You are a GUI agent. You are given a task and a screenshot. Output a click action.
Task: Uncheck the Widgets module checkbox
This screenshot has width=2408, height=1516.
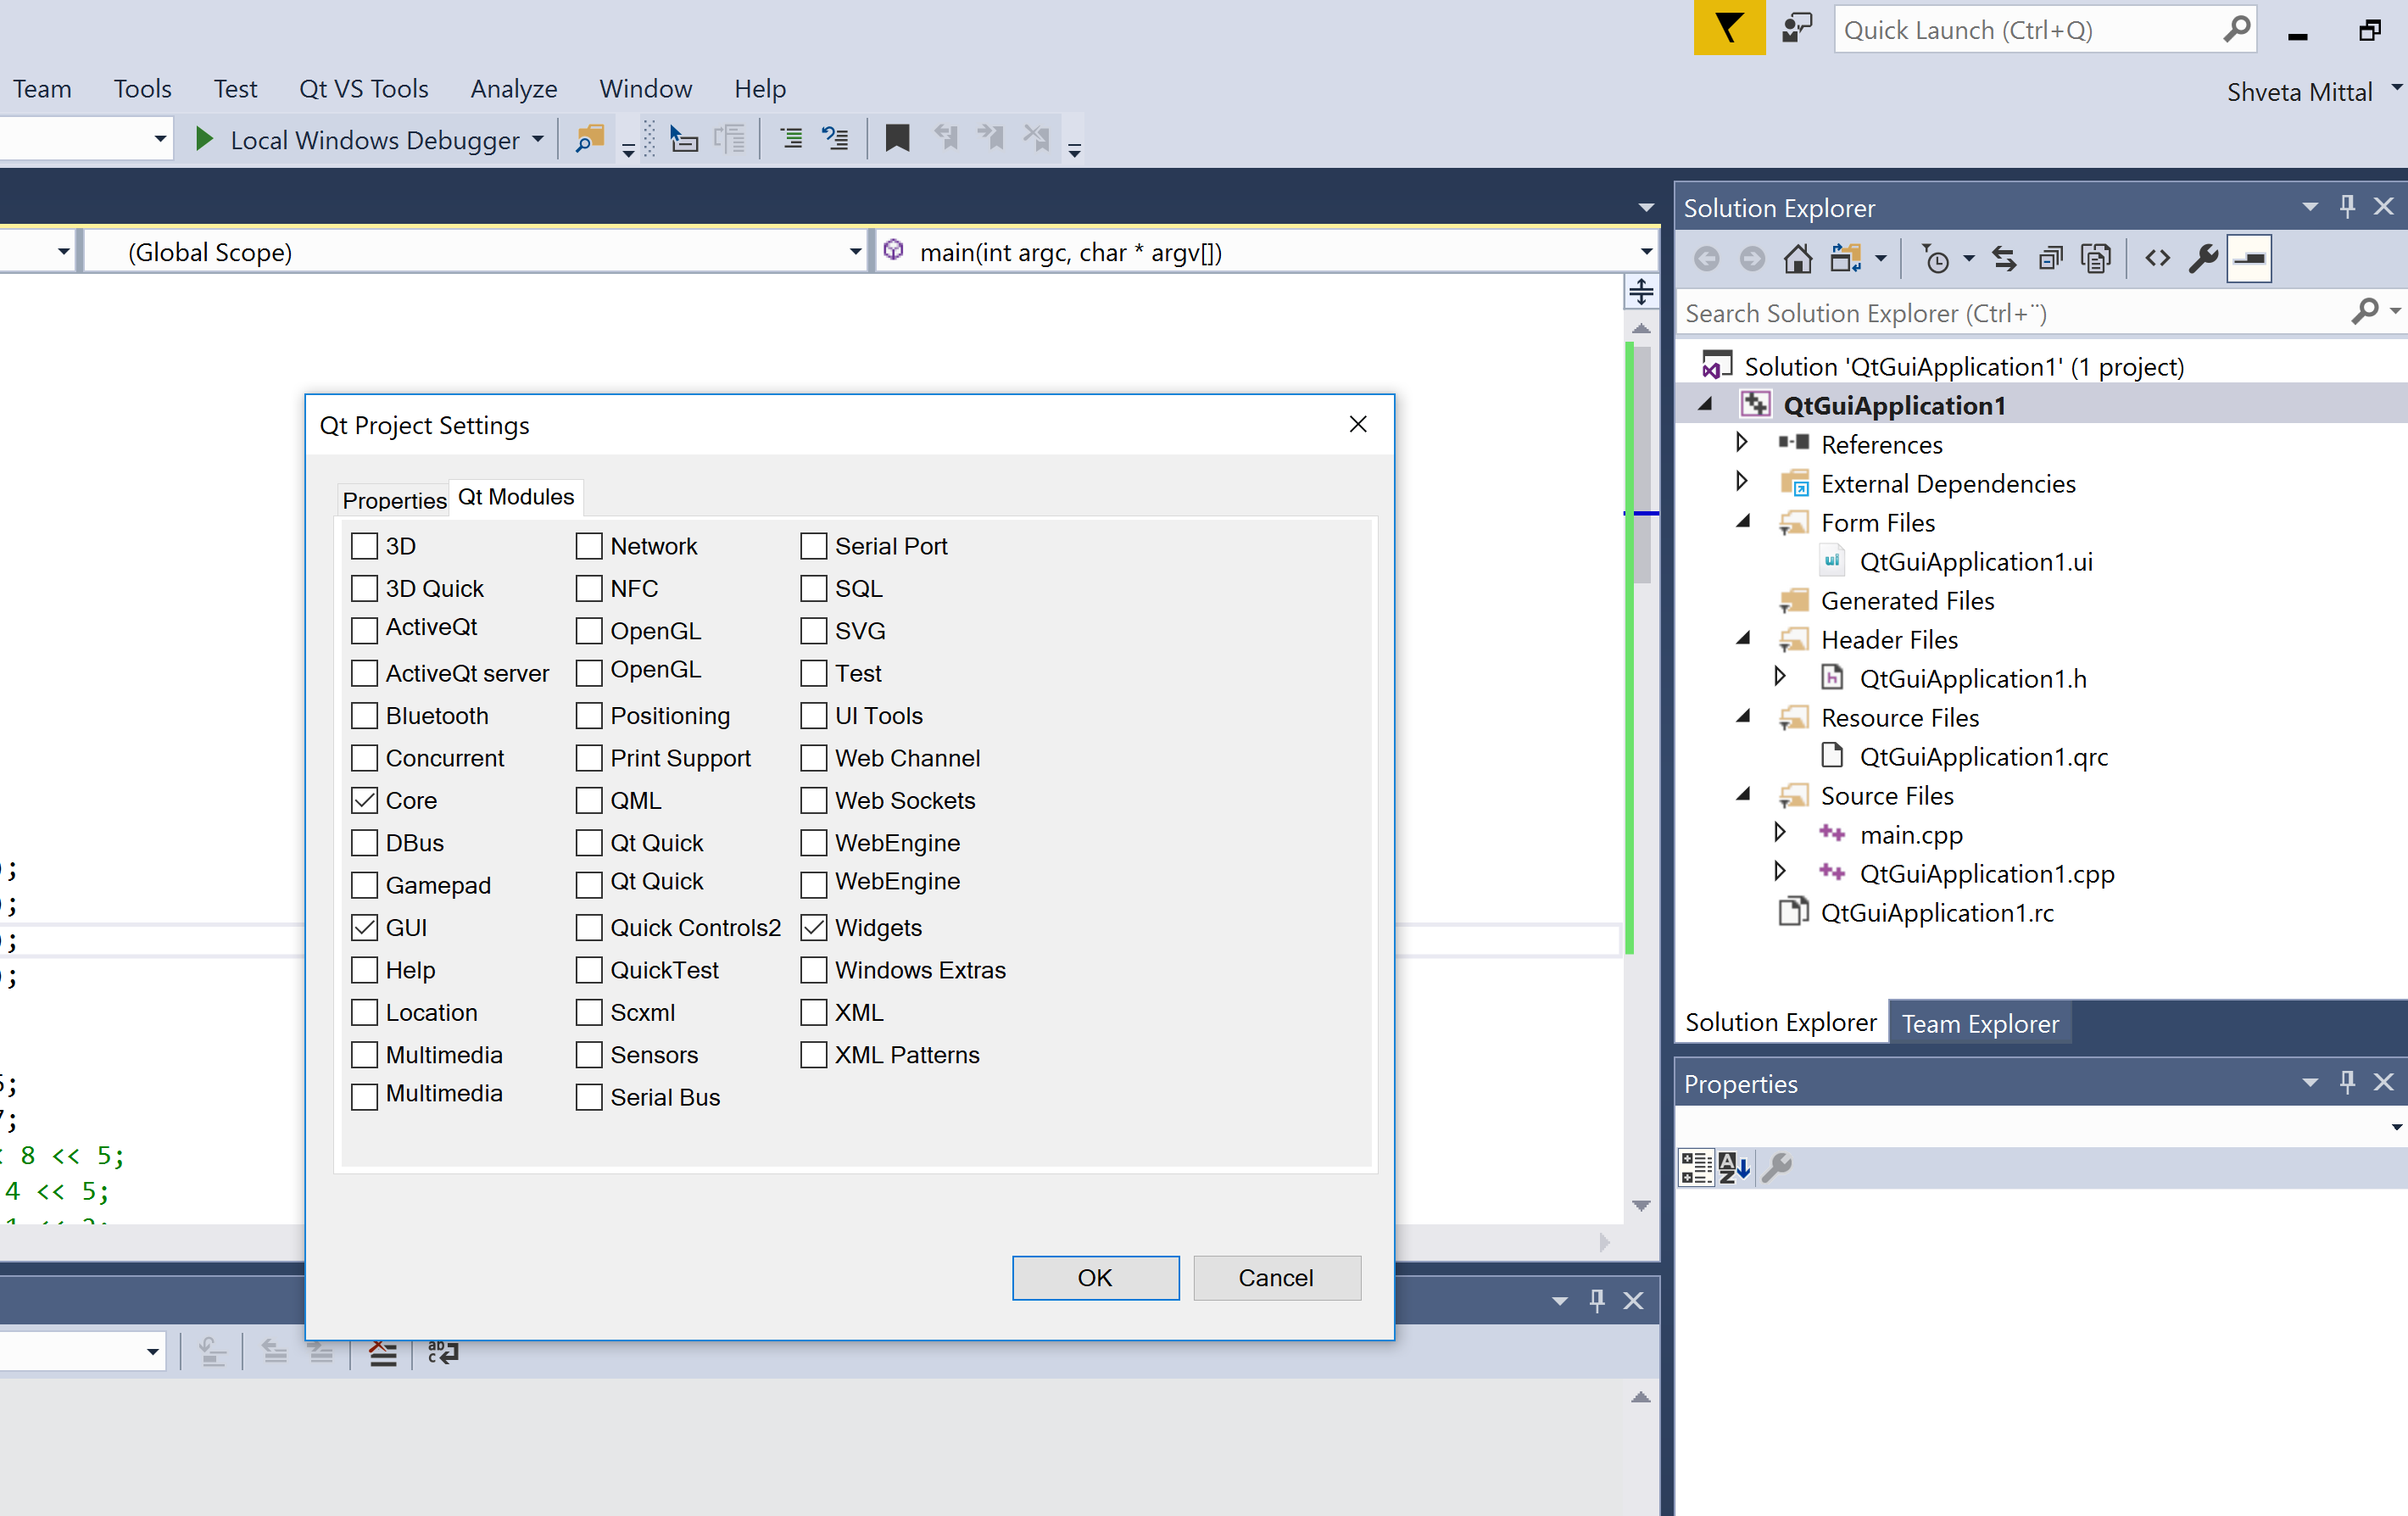tap(814, 928)
